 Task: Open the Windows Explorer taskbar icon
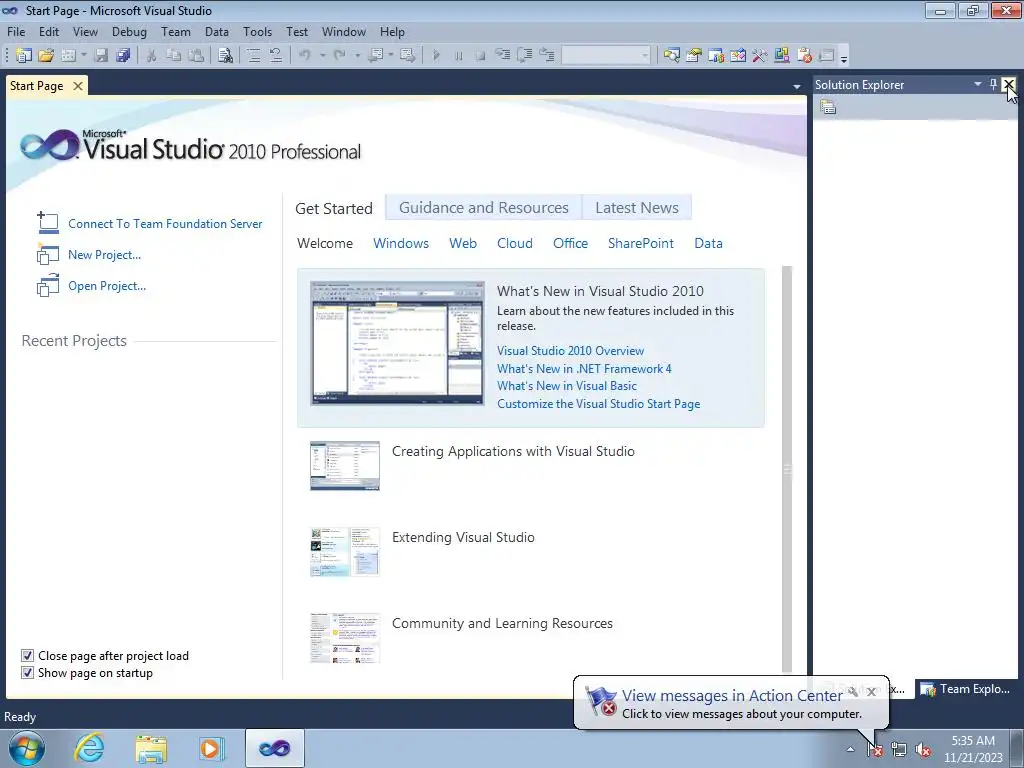point(151,748)
